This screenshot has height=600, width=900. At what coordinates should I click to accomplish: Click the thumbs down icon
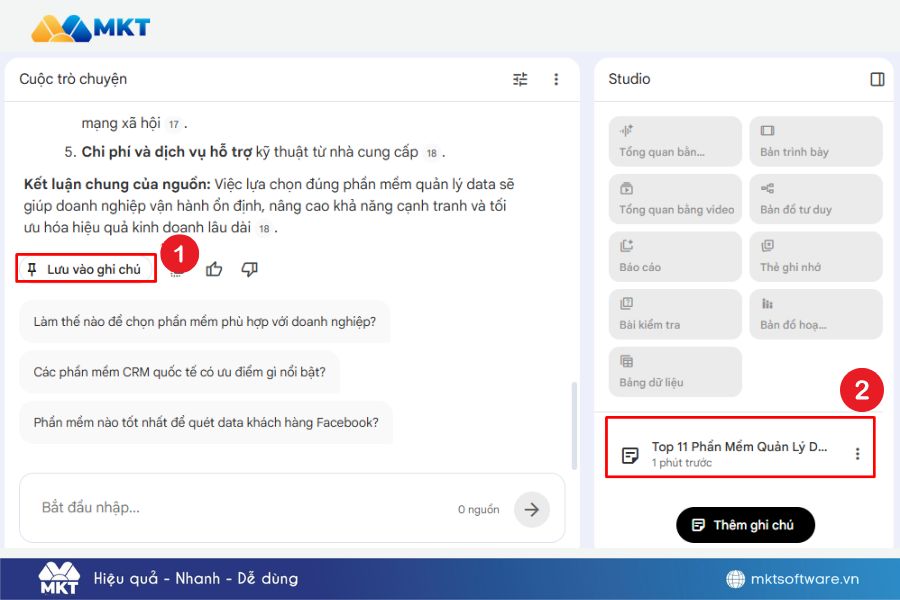250,269
